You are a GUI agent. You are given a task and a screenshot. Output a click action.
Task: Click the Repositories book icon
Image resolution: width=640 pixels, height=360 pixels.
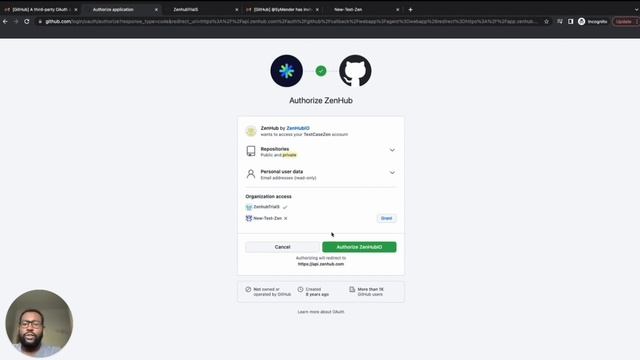click(251, 151)
